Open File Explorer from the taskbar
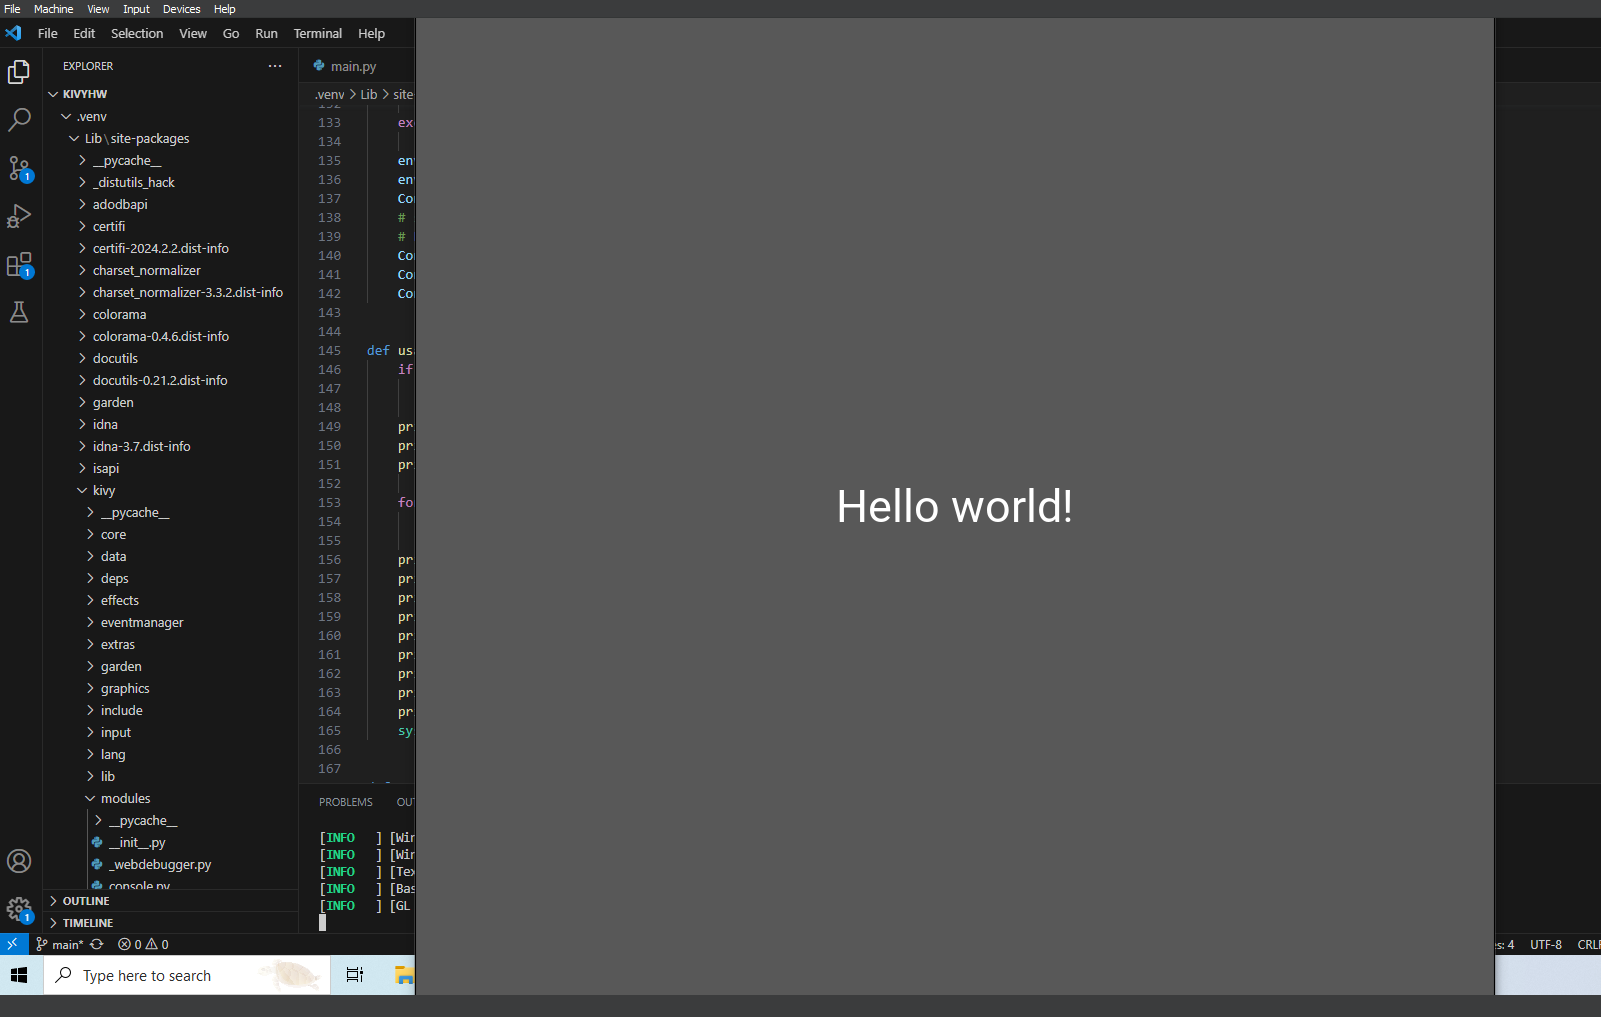Screen dimensions: 1601x1017 point(404,975)
